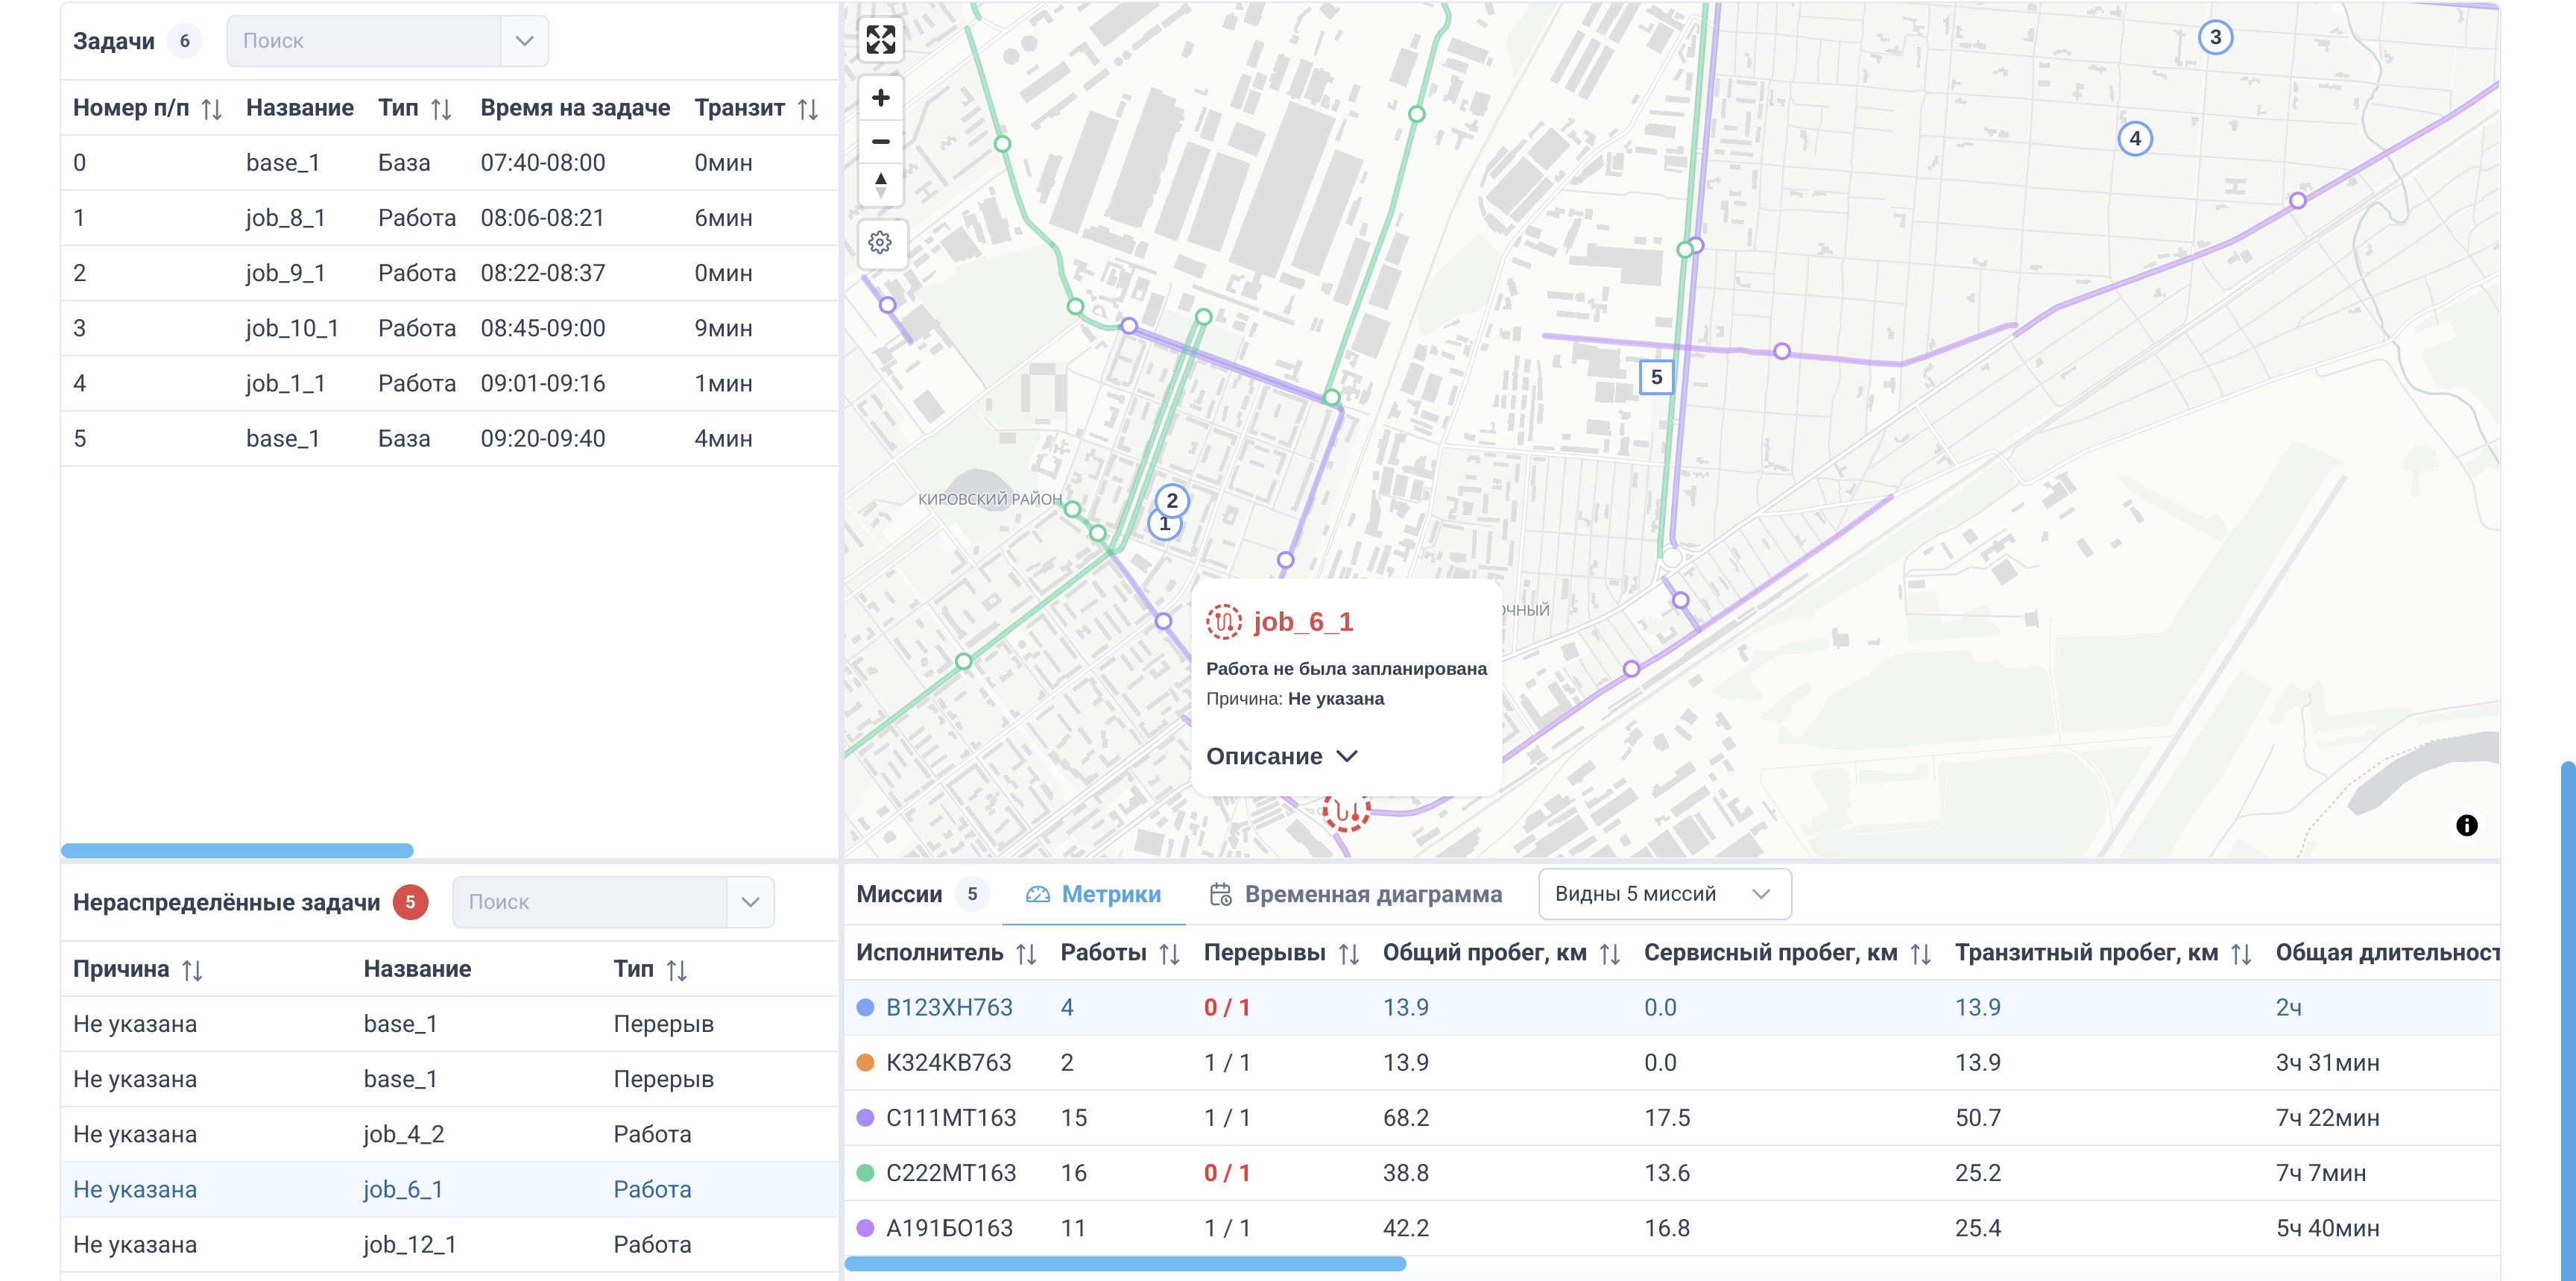The image size is (2576, 1281).
Task: Click missions table horizontal scrollbar
Action: [x=1126, y=1264]
